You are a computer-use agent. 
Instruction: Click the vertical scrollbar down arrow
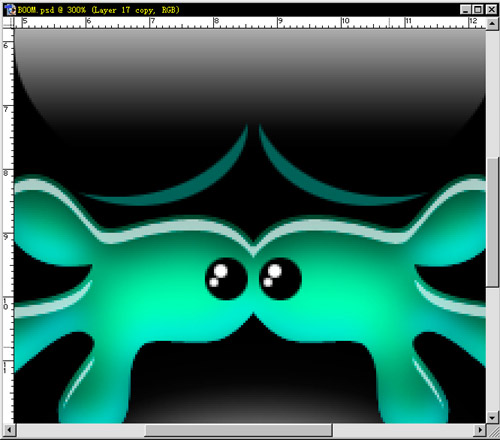pos(492,417)
